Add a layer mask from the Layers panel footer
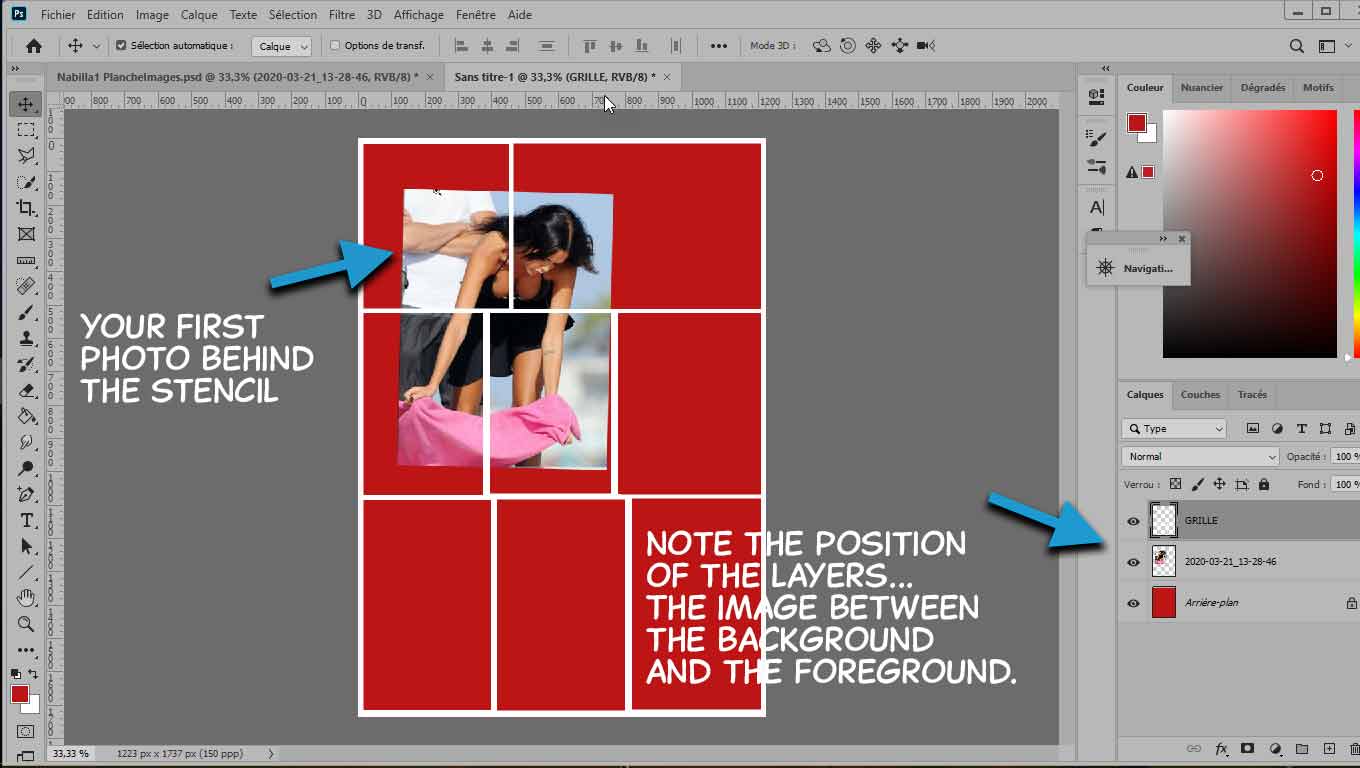1360x768 pixels. [x=1247, y=748]
